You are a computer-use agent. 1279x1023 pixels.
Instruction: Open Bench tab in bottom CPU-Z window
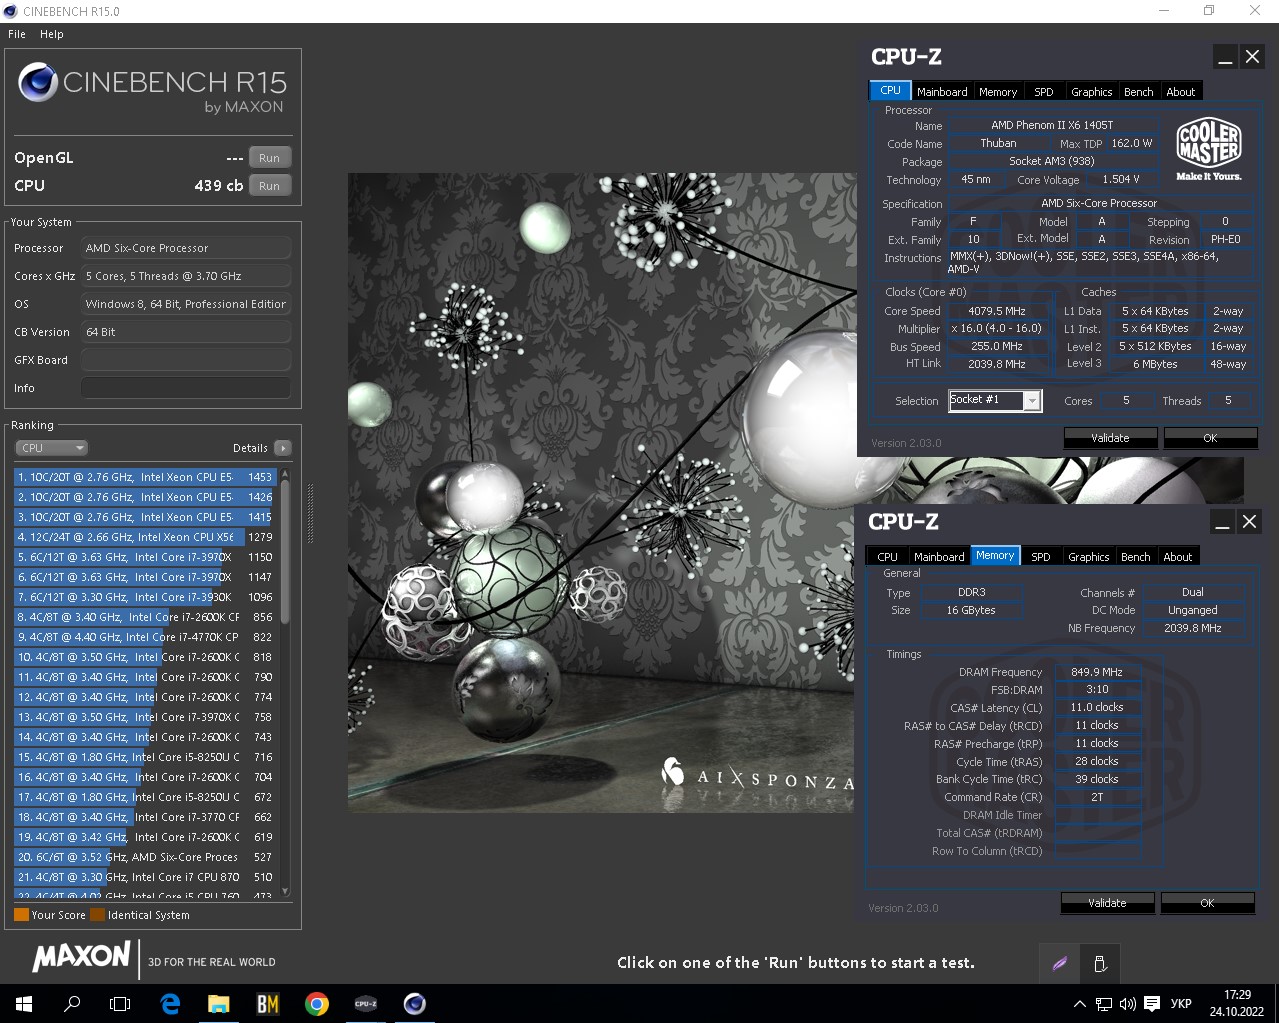pyautogui.click(x=1136, y=557)
